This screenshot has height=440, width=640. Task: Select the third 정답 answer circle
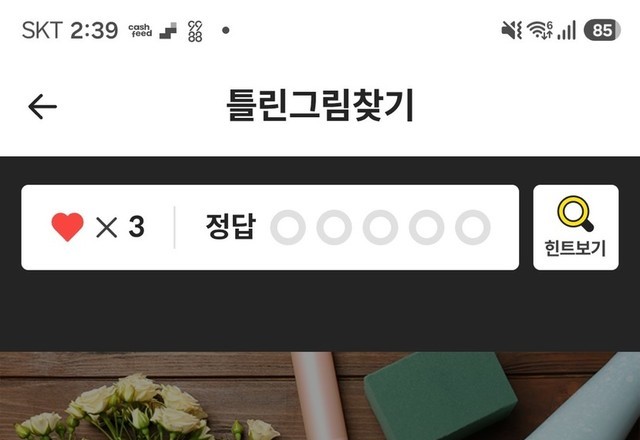[380, 227]
